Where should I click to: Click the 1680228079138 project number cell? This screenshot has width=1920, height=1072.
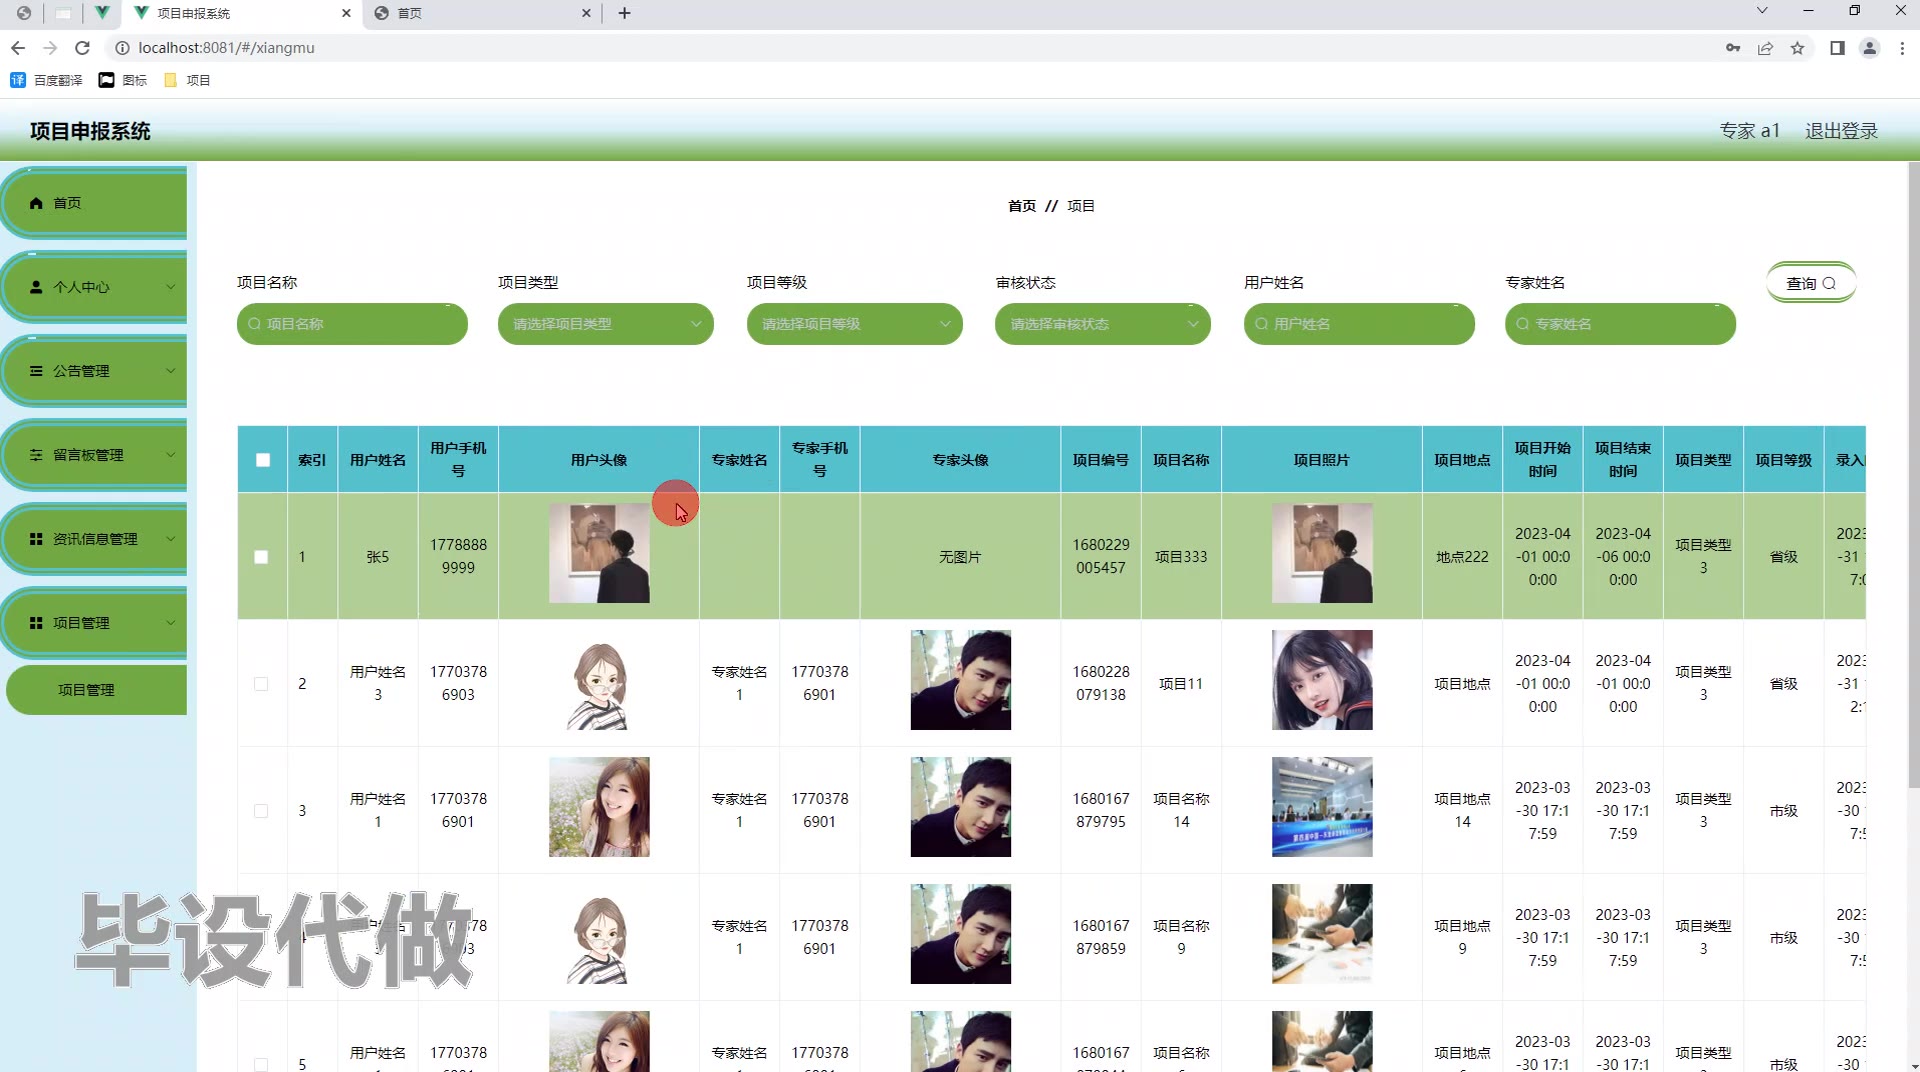[1101, 683]
